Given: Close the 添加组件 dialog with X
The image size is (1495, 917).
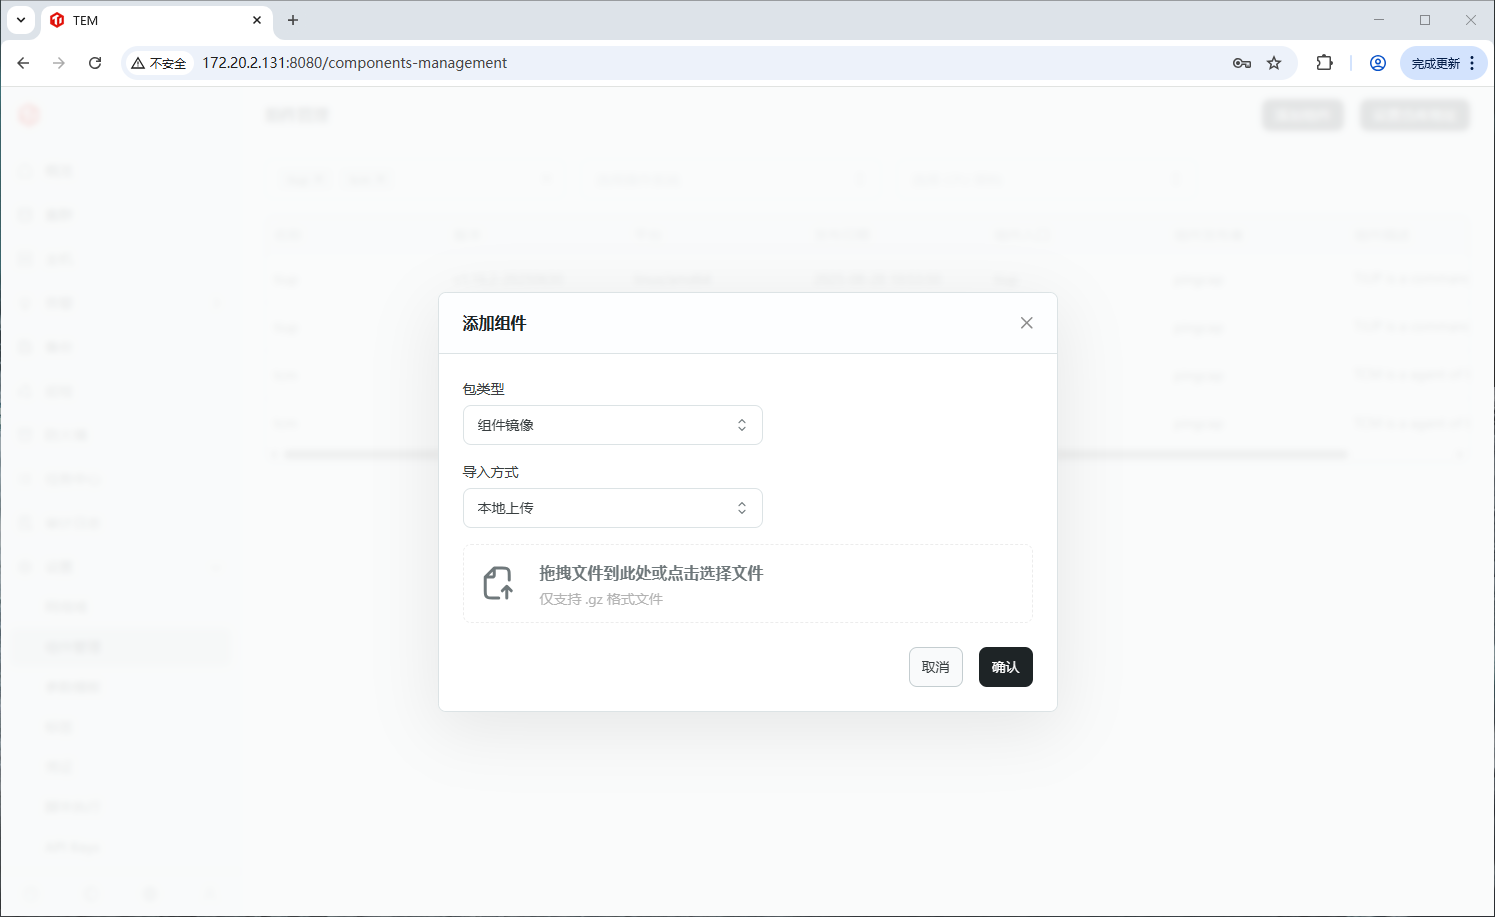Looking at the screenshot, I should pyautogui.click(x=1026, y=323).
